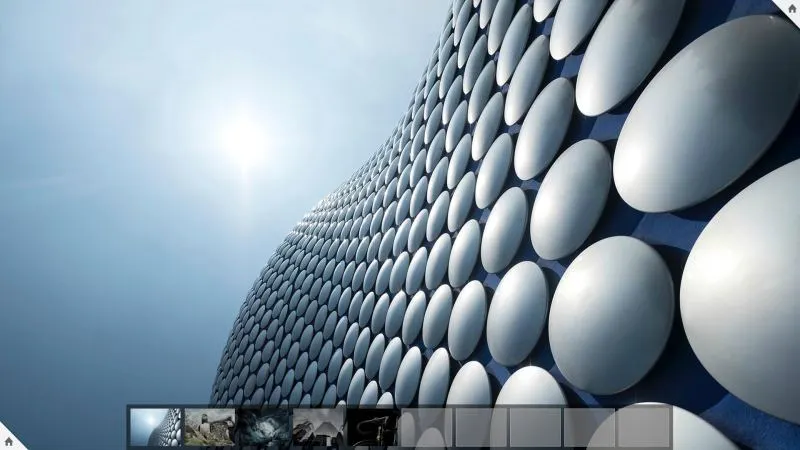Open the black abstract curved-line thumbnail
The height and width of the screenshot is (450, 800).
click(372, 427)
